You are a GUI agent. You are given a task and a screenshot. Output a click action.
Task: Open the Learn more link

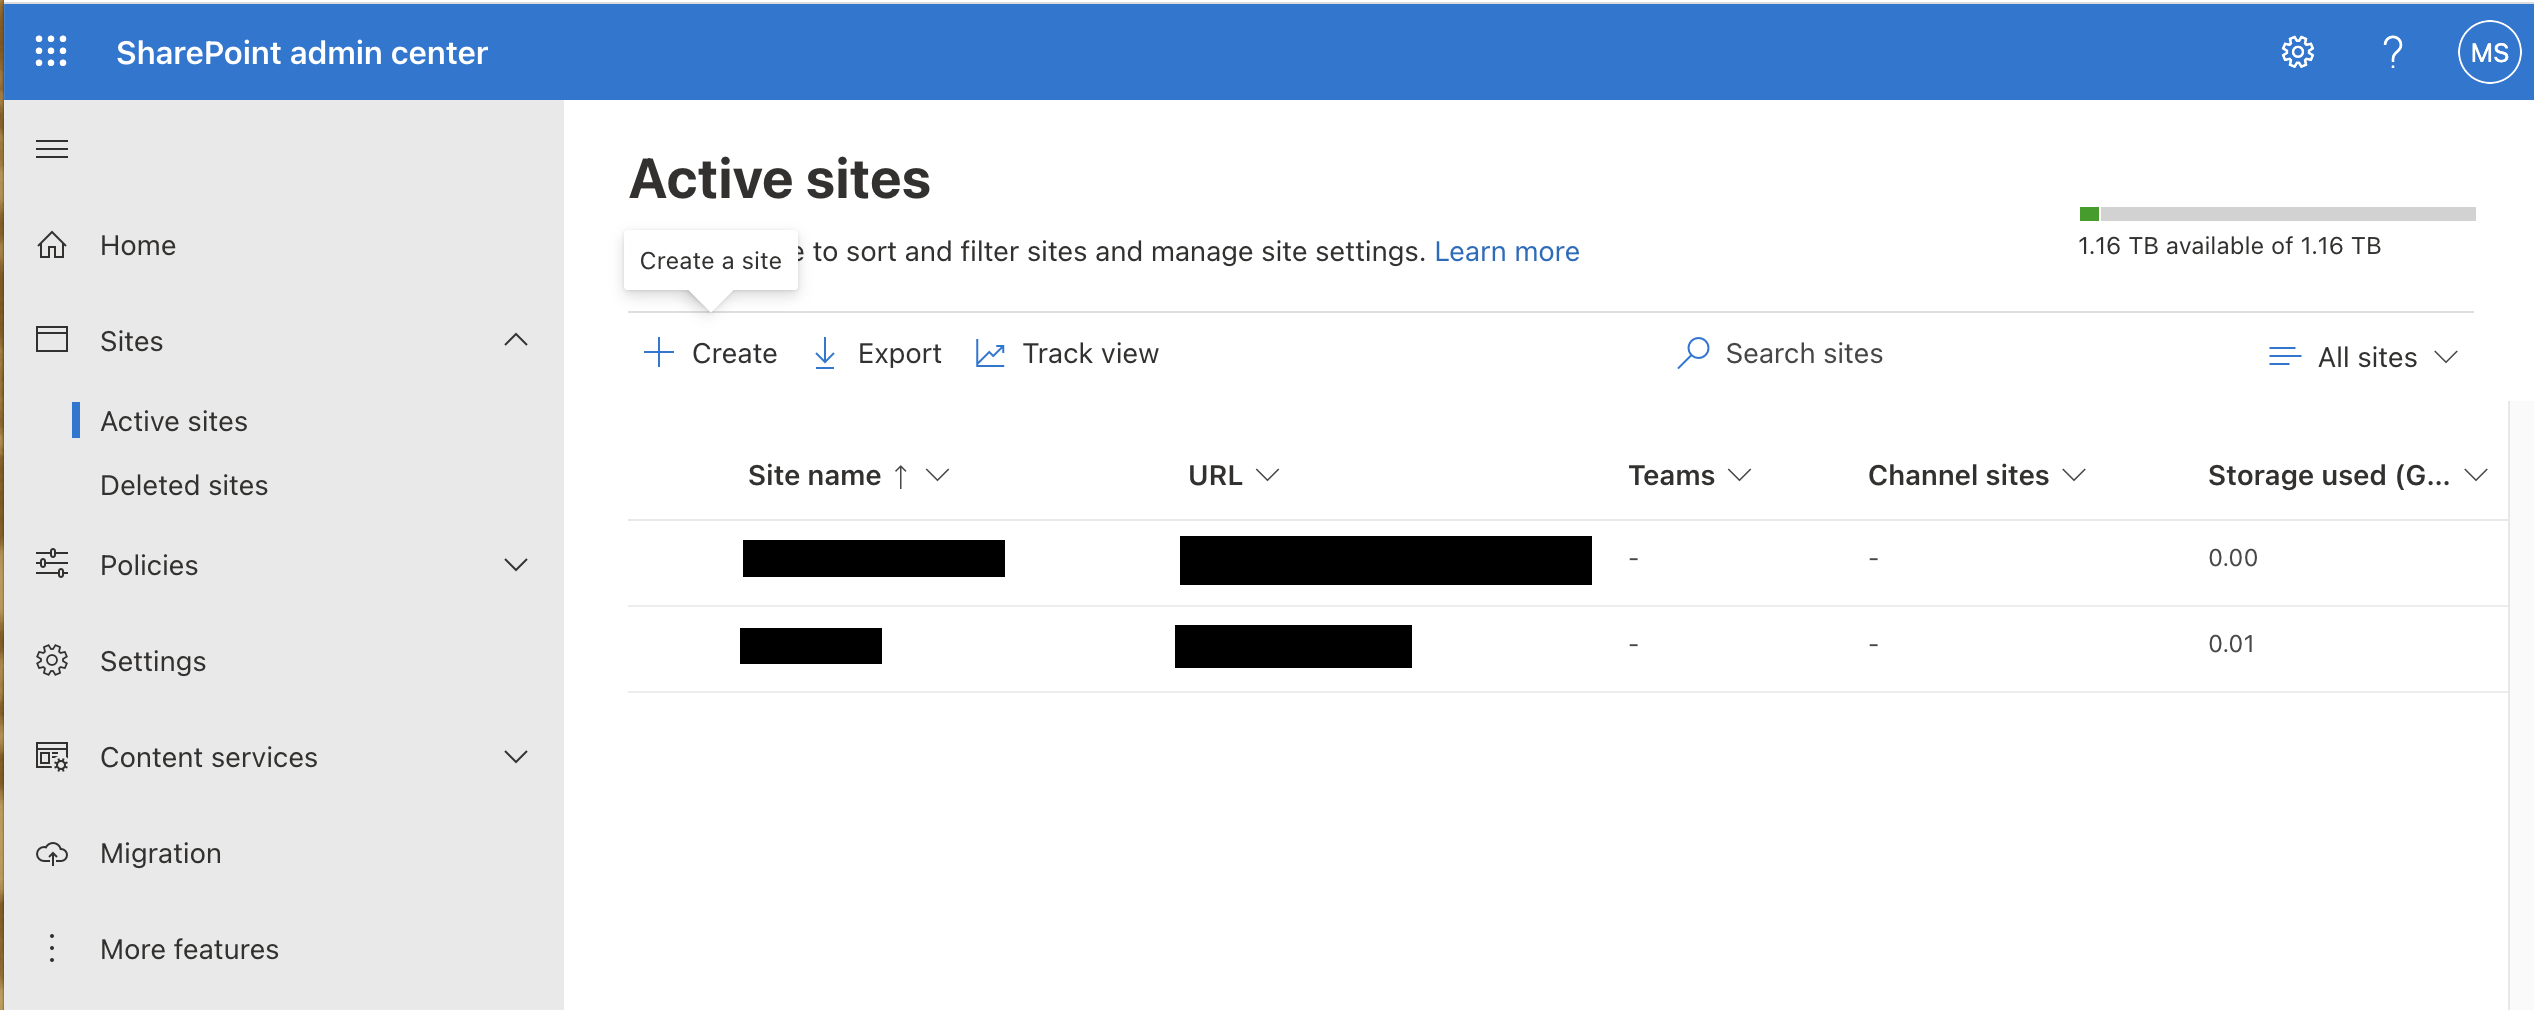tap(1506, 251)
